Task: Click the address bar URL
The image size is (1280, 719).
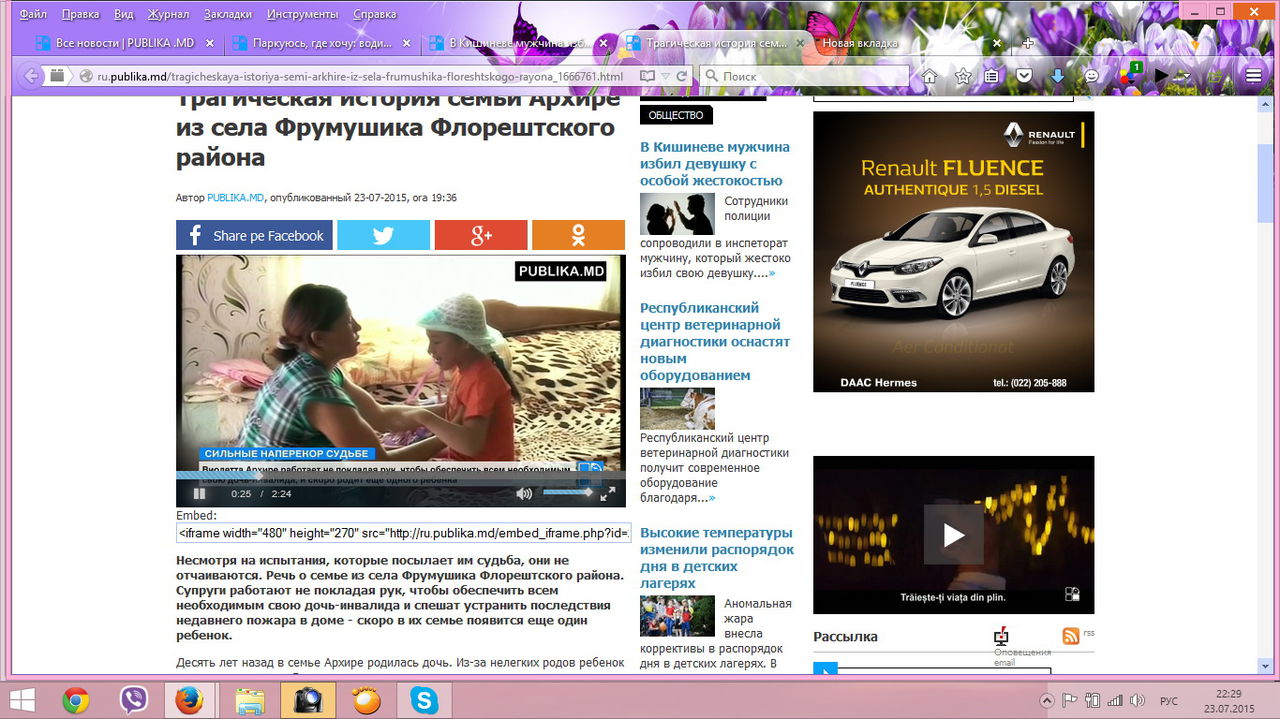Action: (x=360, y=76)
